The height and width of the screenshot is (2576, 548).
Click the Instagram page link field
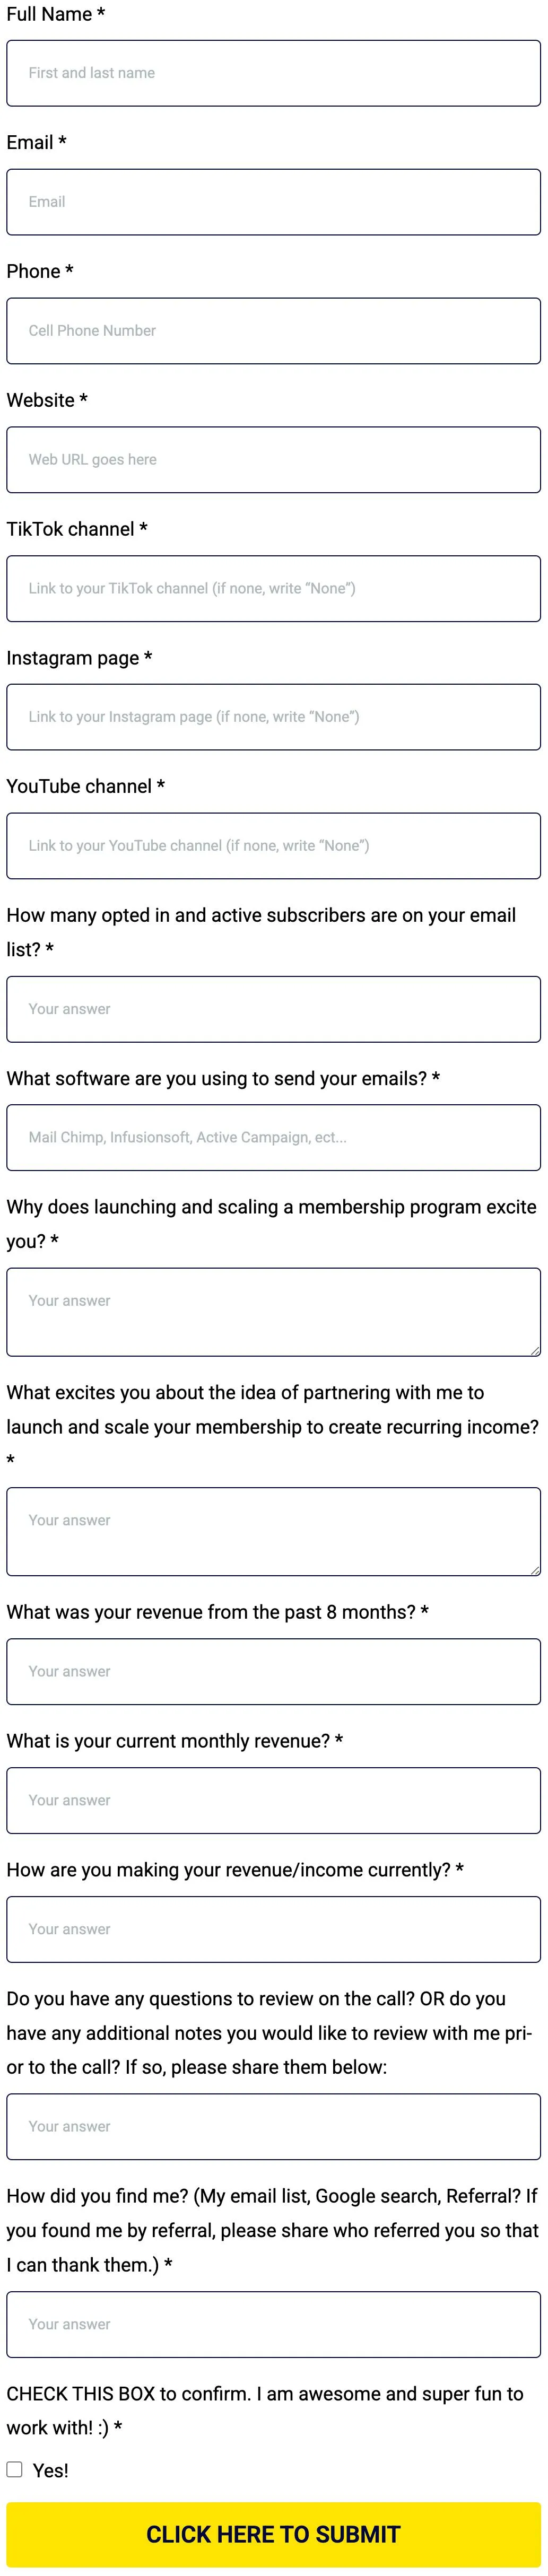pyautogui.click(x=273, y=717)
